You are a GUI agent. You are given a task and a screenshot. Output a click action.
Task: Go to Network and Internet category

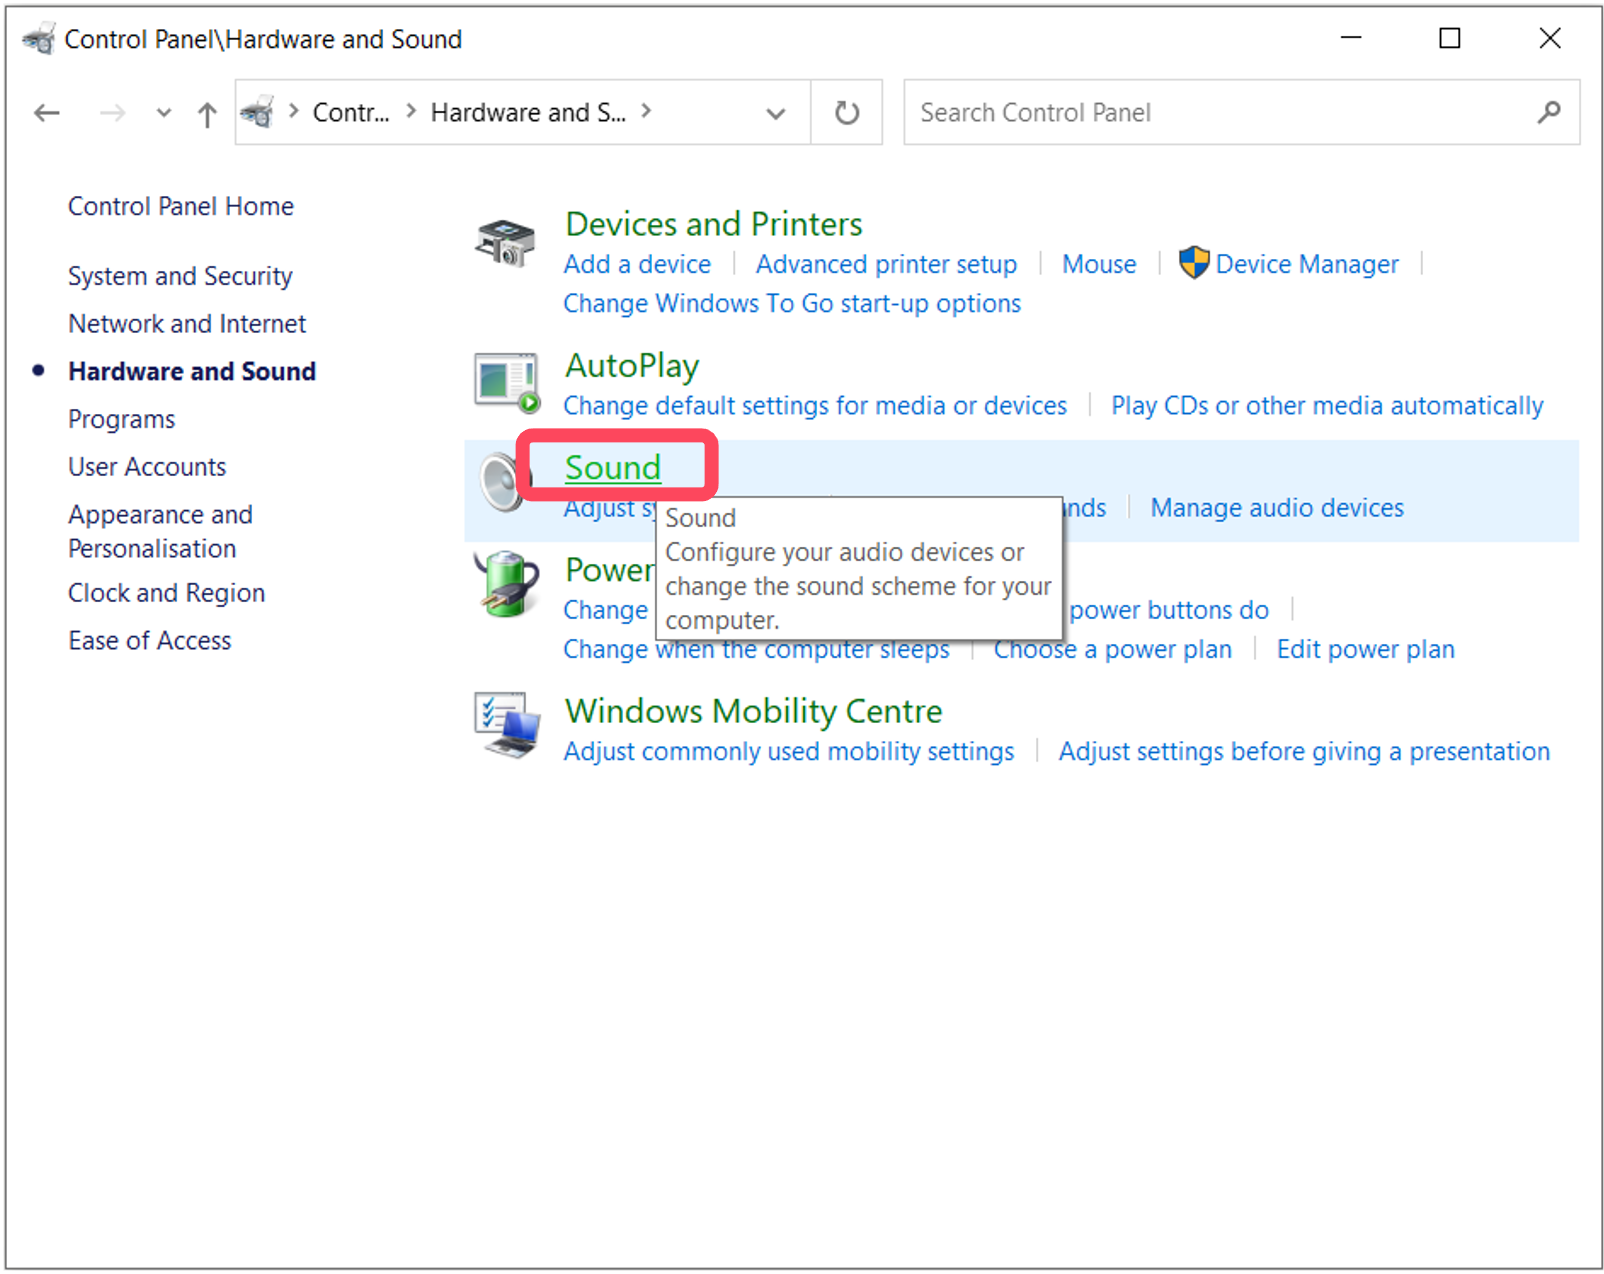tap(187, 324)
